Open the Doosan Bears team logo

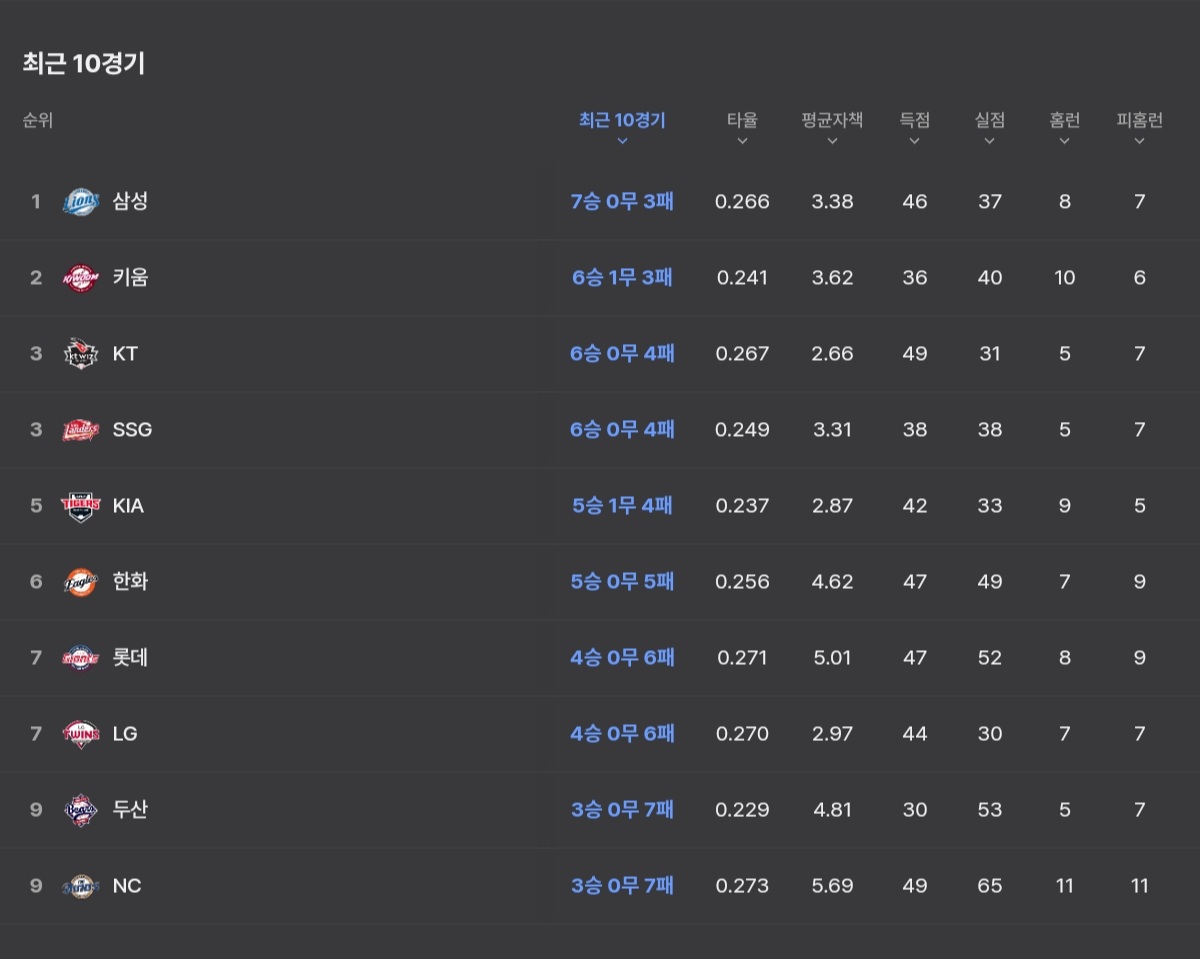tap(81, 810)
